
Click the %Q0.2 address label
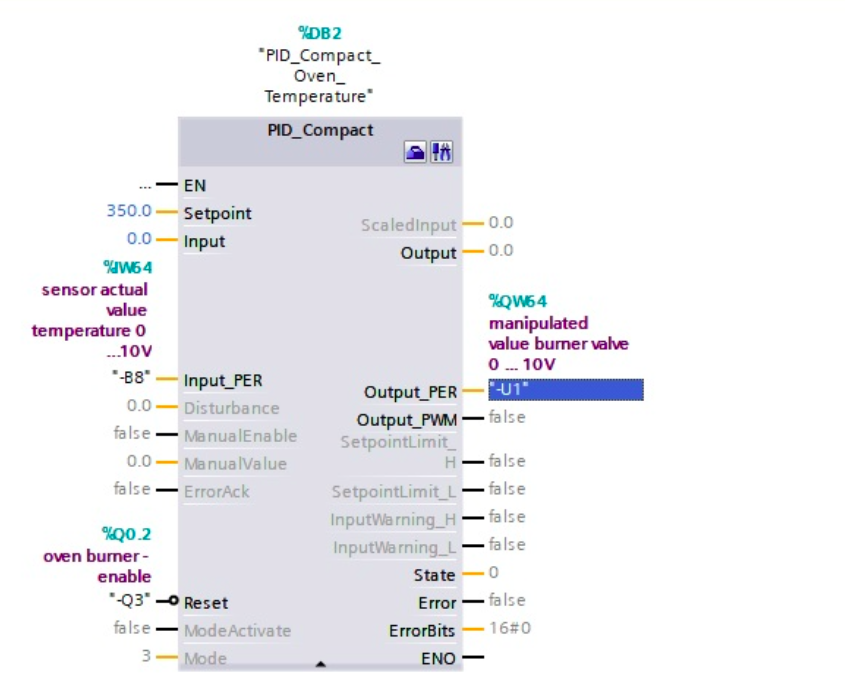tap(125, 534)
